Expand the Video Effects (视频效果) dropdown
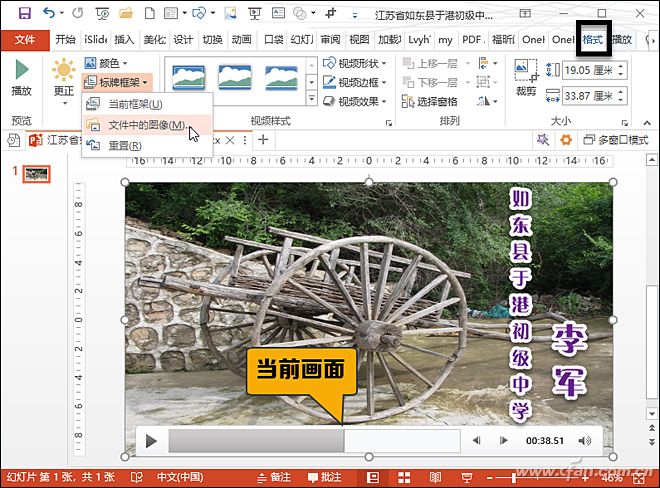This screenshot has width=660, height=488. click(x=362, y=101)
